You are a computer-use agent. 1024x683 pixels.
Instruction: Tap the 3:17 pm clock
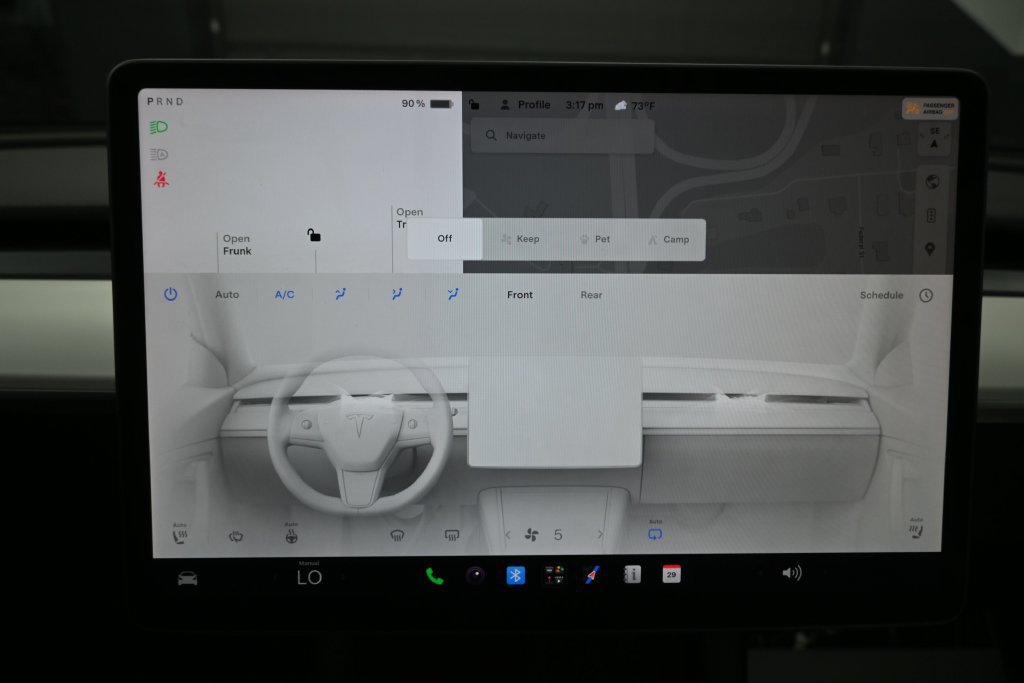point(584,104)
